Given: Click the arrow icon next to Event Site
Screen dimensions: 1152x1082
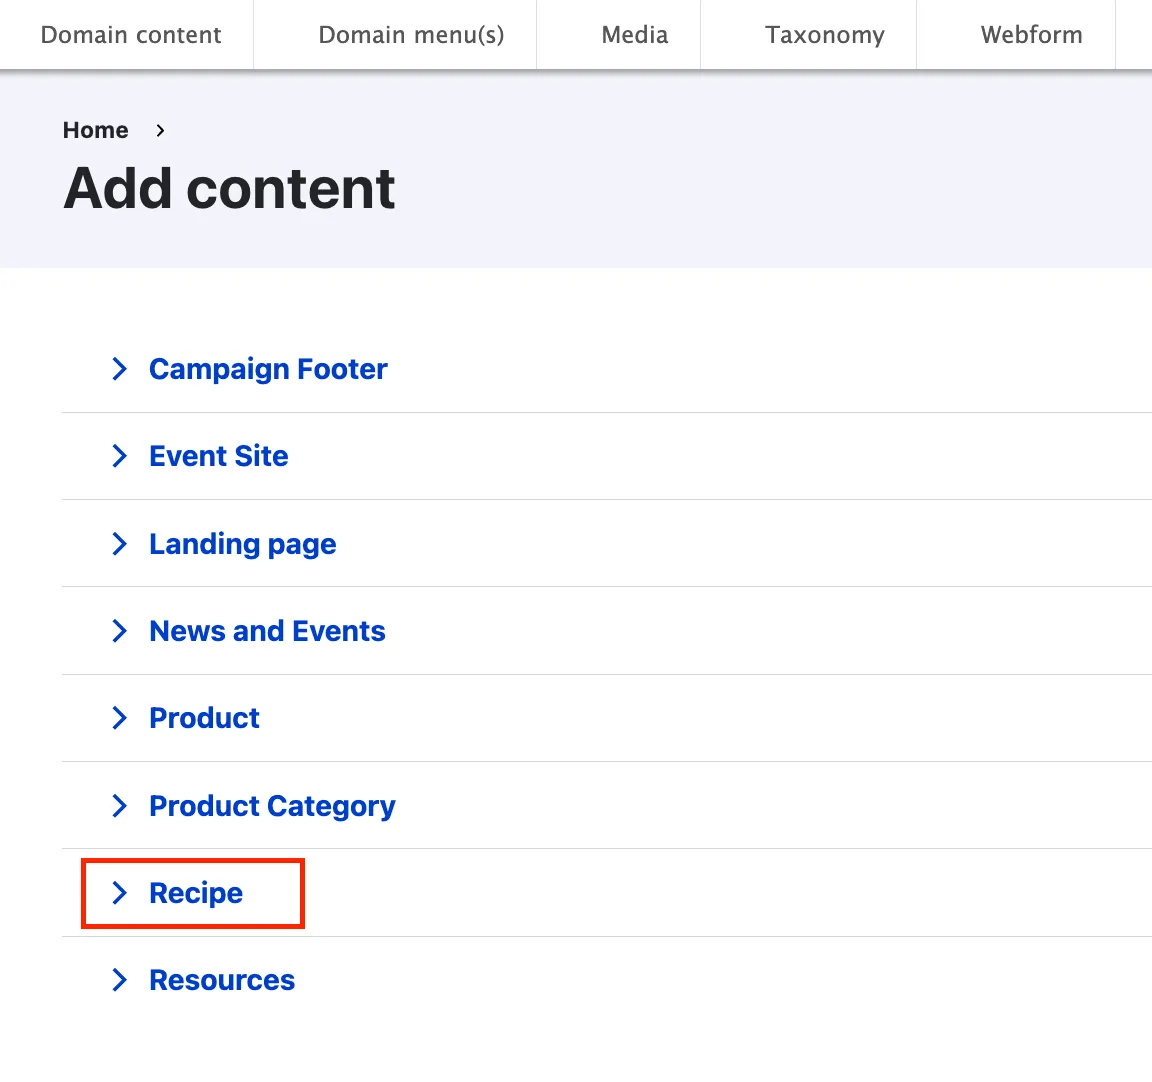Looking at the screenshot, I should (x=120, y=456).
